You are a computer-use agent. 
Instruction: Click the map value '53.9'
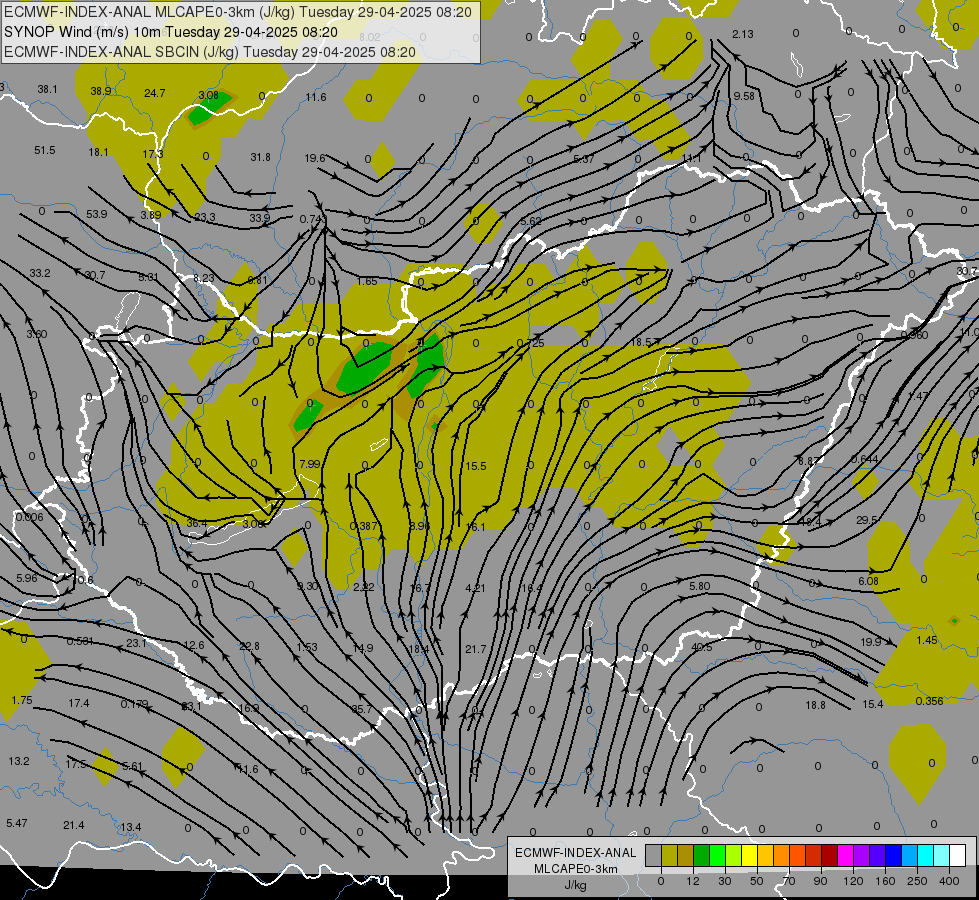pyautogui.click(x=97, y=214)
